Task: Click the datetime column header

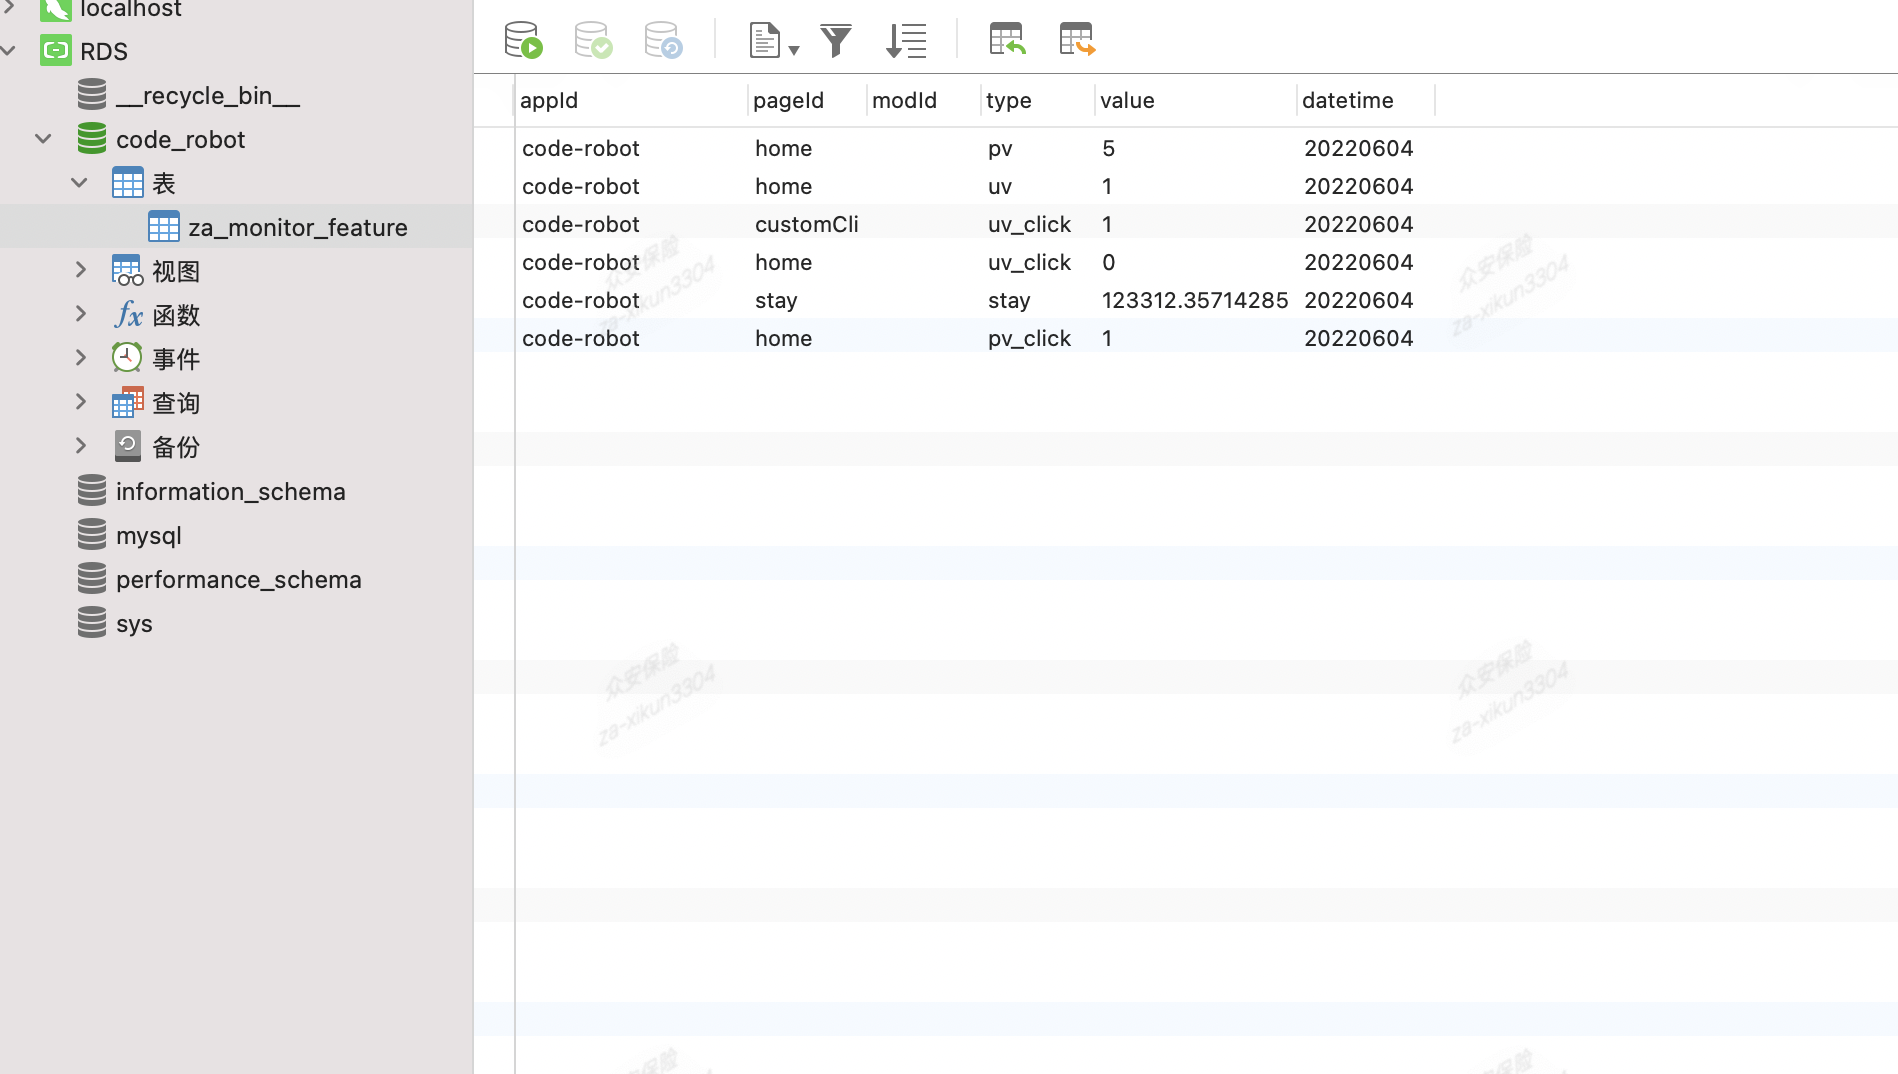Action: [x=1366, y=100]
